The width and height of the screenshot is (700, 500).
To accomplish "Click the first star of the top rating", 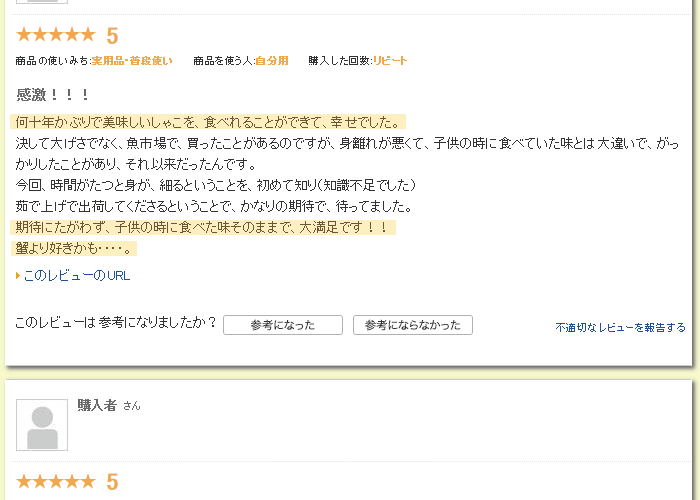I will pos(24,34).
